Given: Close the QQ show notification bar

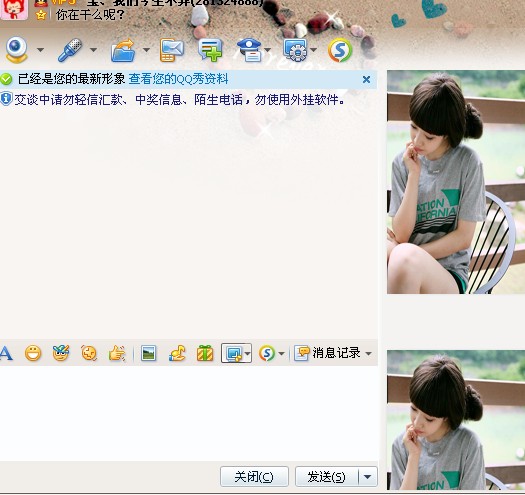Looking at the screenshot, I should pos(366,79).
